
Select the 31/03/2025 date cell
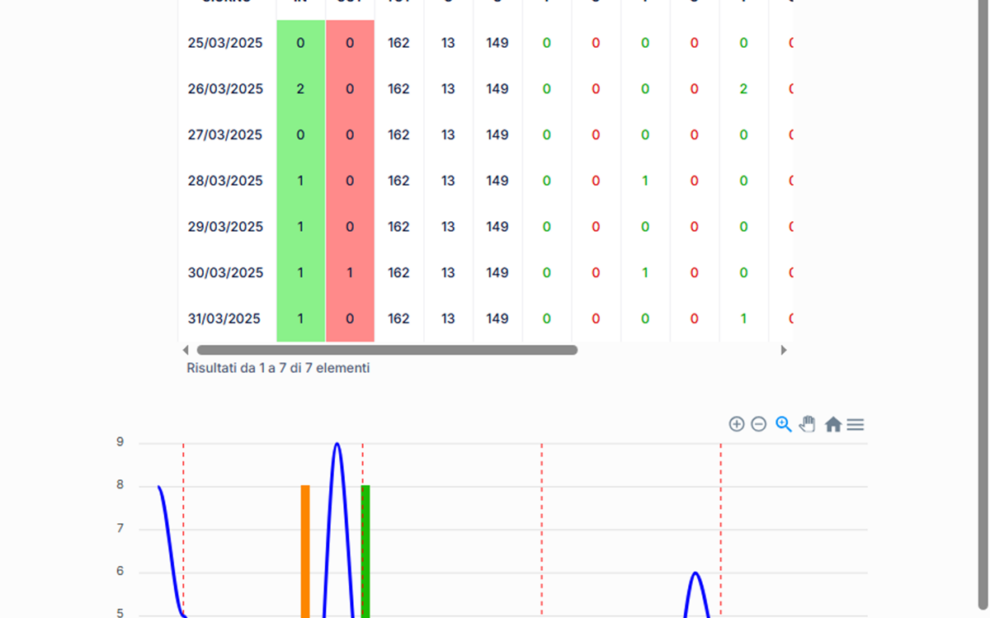[225, 319]
